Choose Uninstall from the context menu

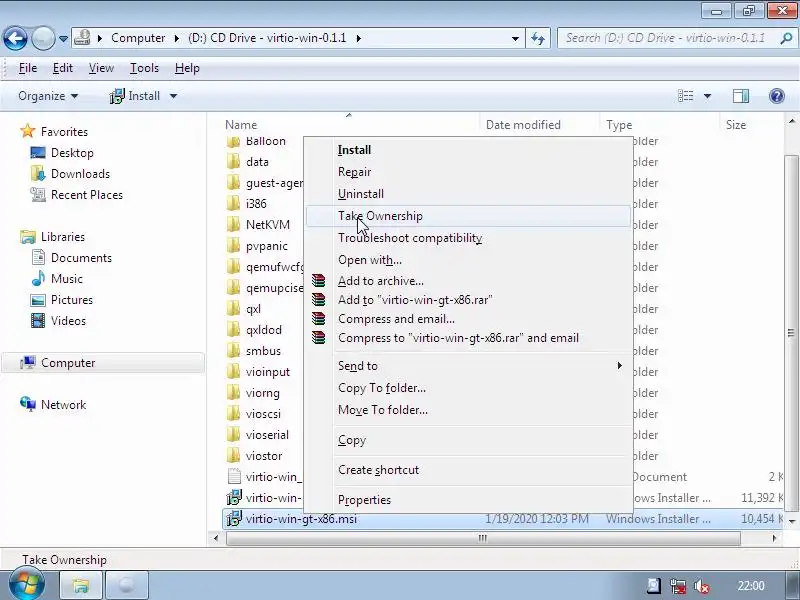(468, 194)
